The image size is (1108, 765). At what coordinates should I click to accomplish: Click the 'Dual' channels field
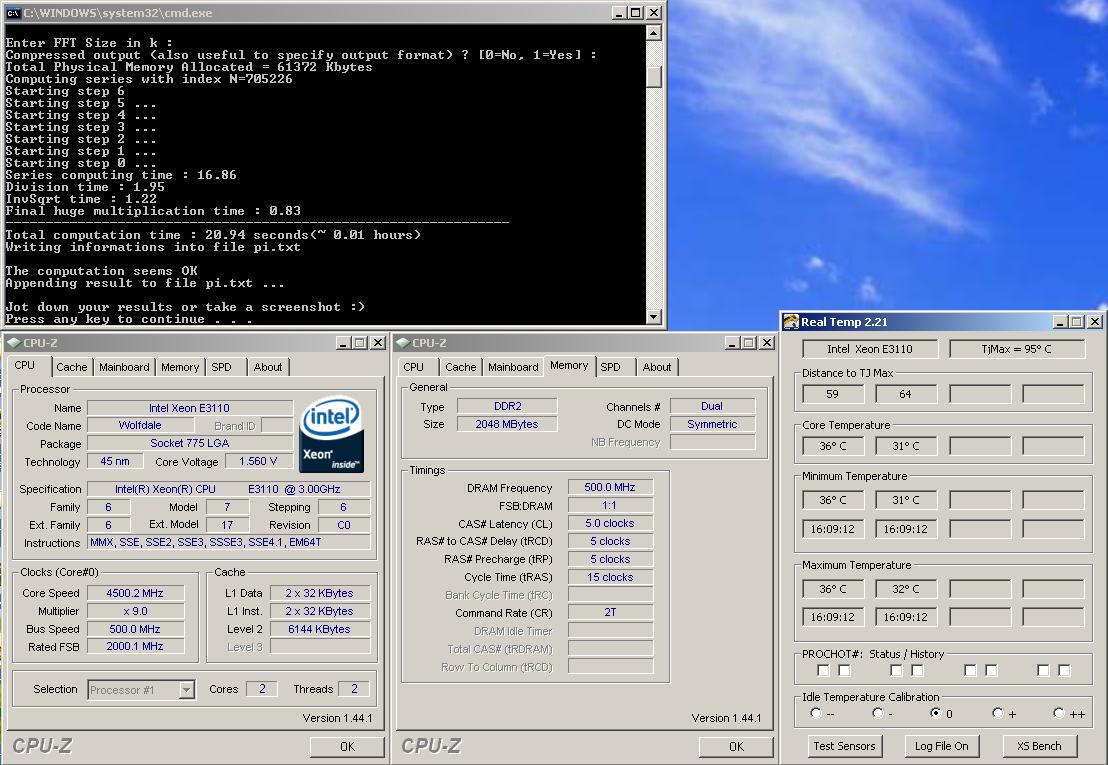(x=712, y=406)
